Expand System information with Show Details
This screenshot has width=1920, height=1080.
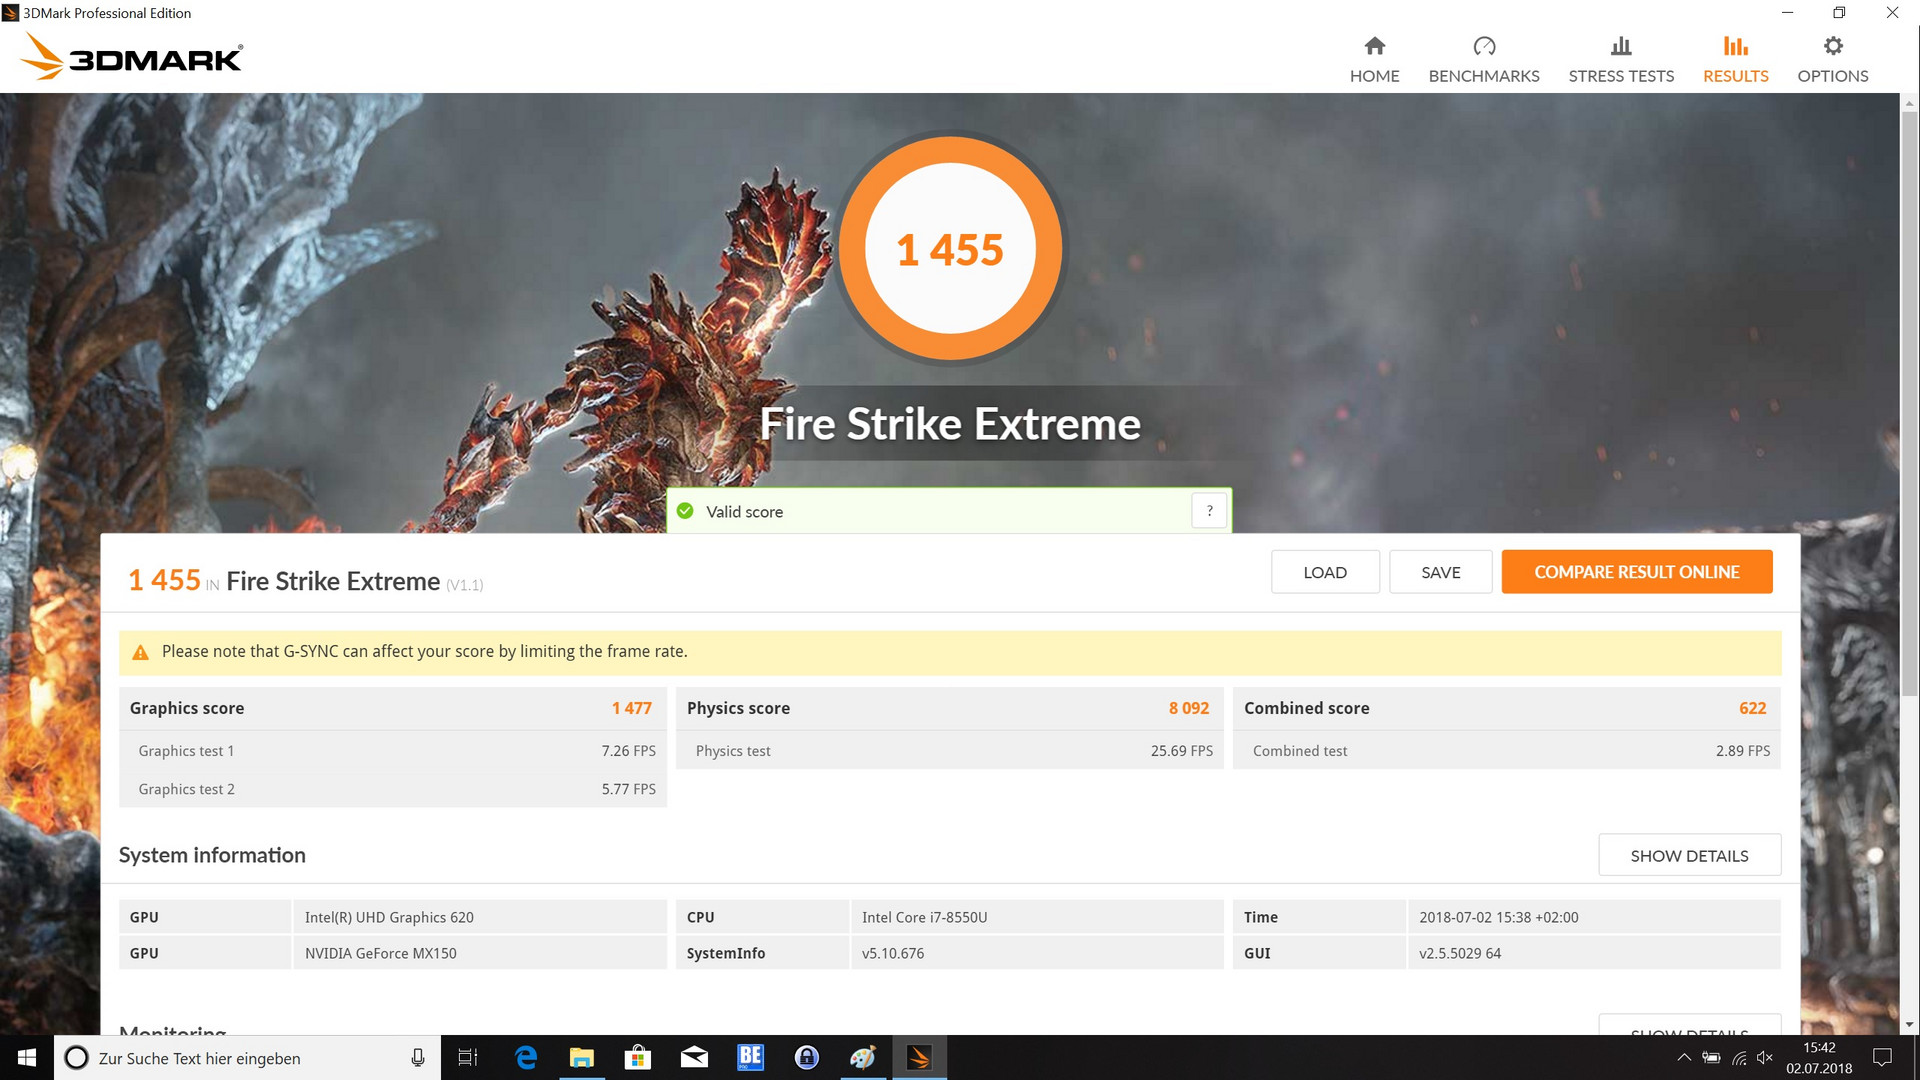pos(1688,856)
